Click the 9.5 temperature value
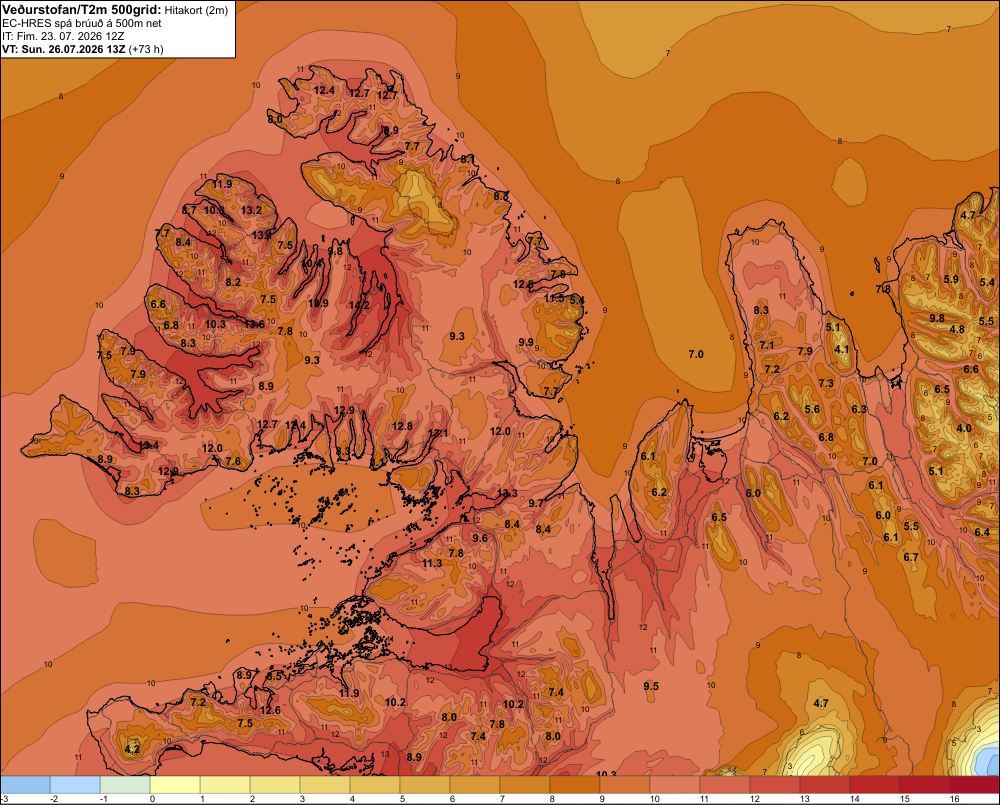The height and width of the screenshot is (805, 1000). 651,686
